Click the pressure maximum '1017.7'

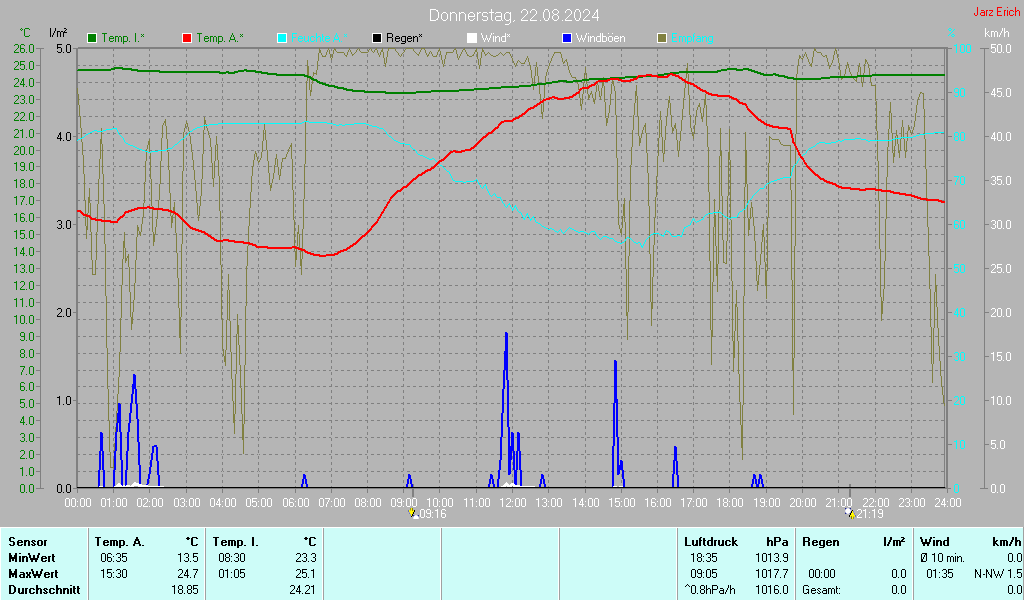pyautogui.click(x=772, y=574)
